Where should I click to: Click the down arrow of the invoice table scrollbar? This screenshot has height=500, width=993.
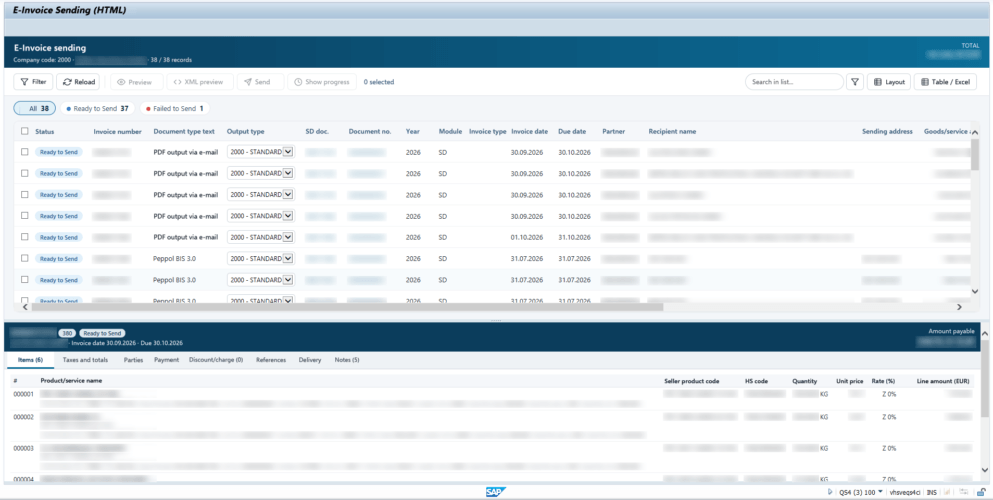(x=975, y=291)
